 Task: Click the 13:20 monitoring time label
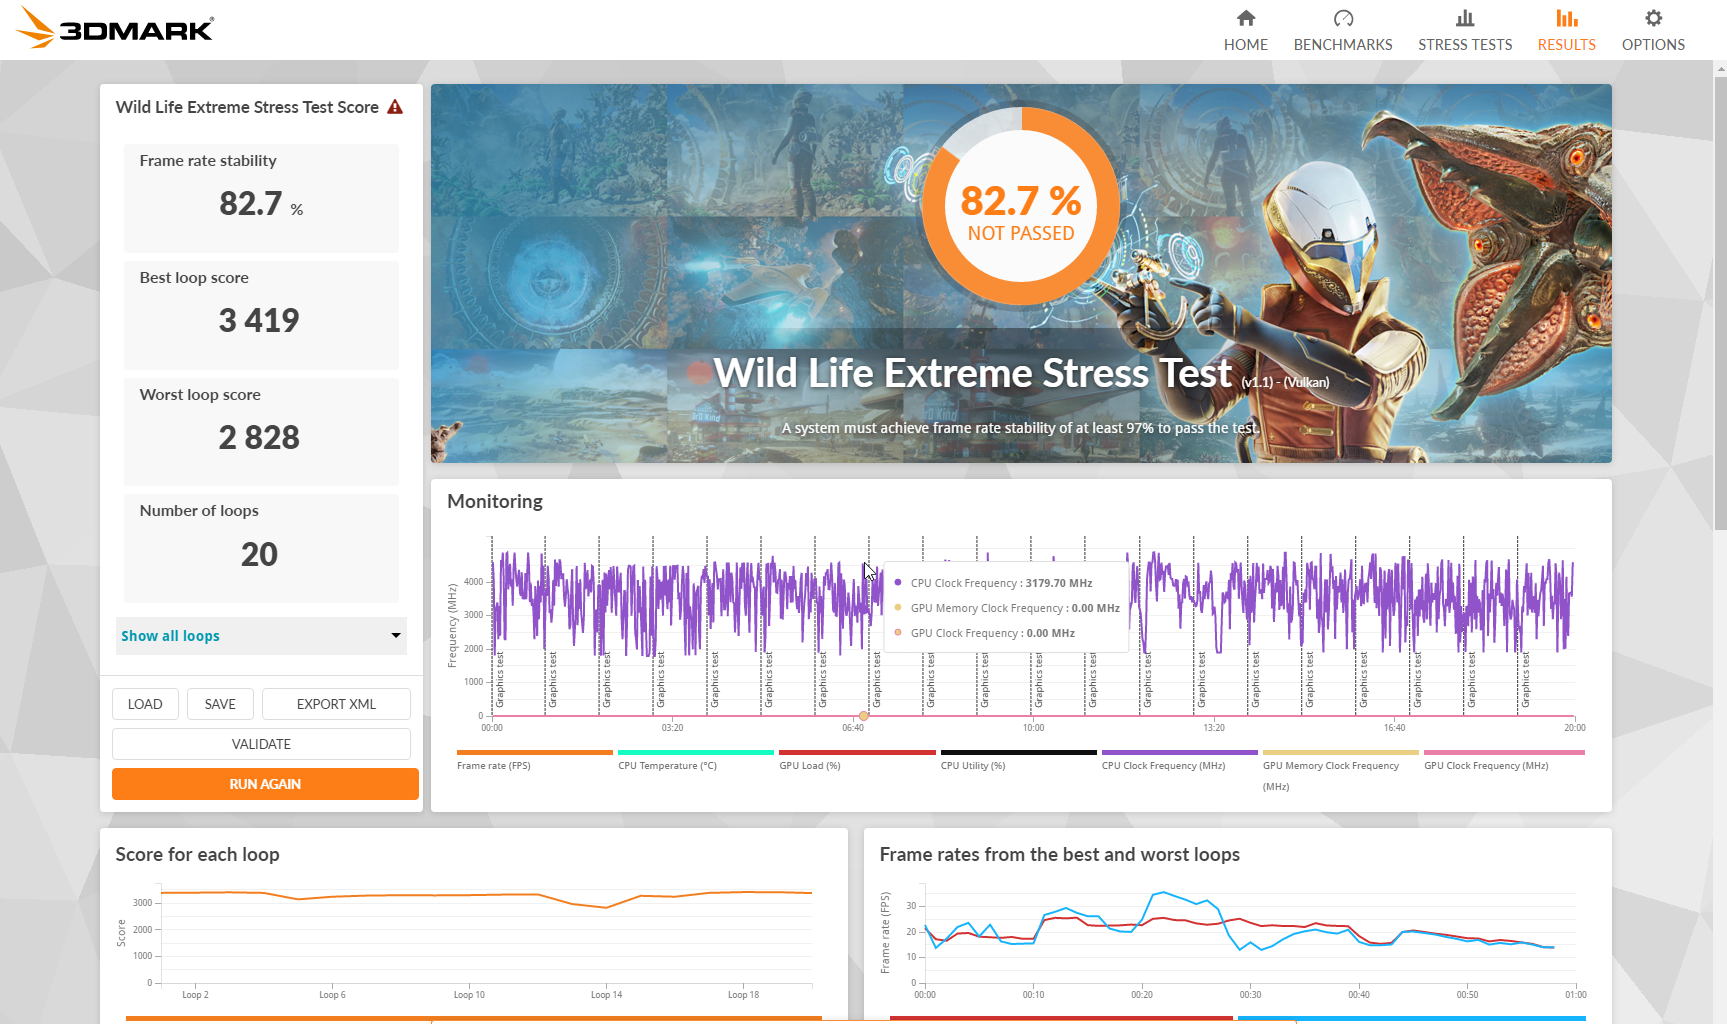pyautogui.click(x=1214, y=728)
